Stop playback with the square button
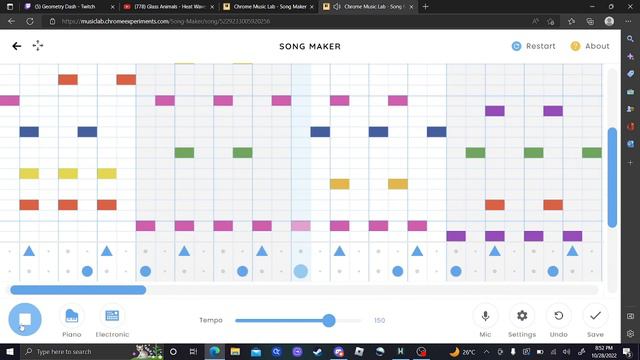The height and width of the screenshot is (360, 640). 25,319
